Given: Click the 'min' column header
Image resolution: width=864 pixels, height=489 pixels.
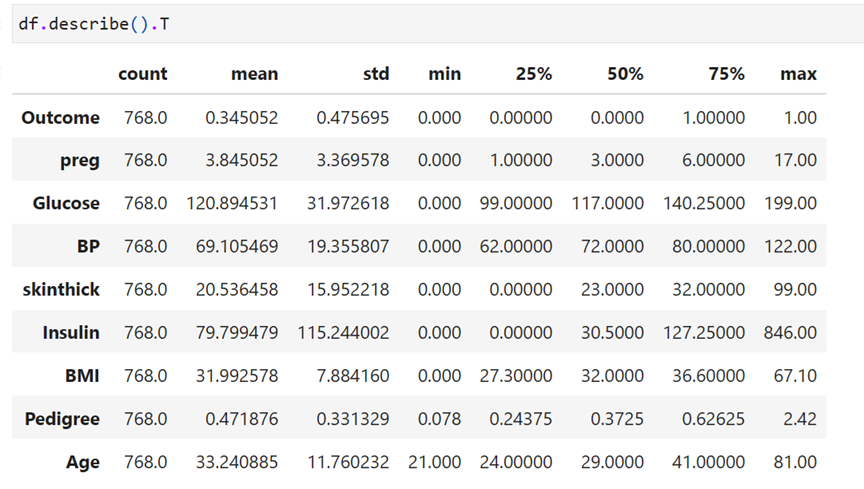Looking at the screenshot, I should click(x=445, y=74).
